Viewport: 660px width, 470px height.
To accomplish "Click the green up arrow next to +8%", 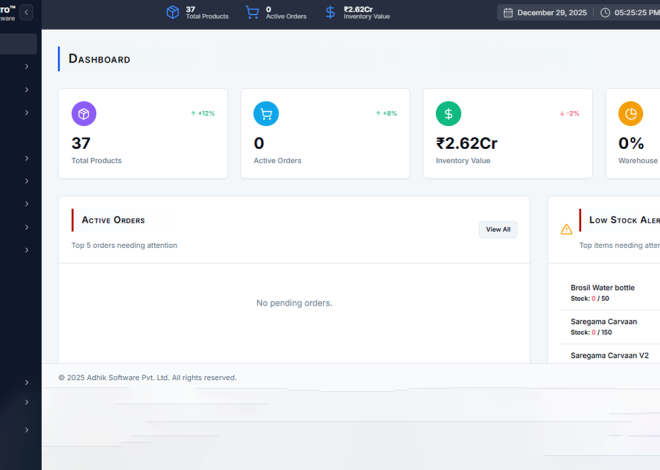I will [378, 114].
